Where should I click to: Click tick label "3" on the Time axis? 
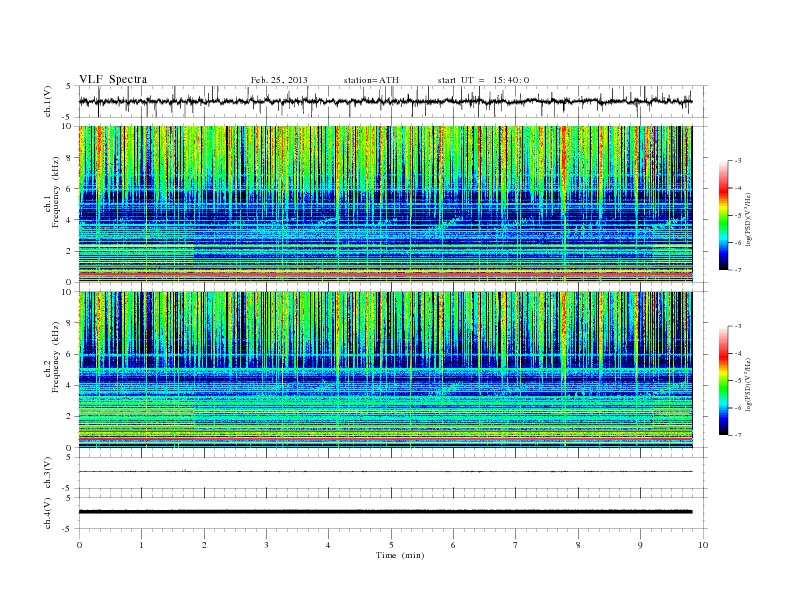[x=266, y=545]
